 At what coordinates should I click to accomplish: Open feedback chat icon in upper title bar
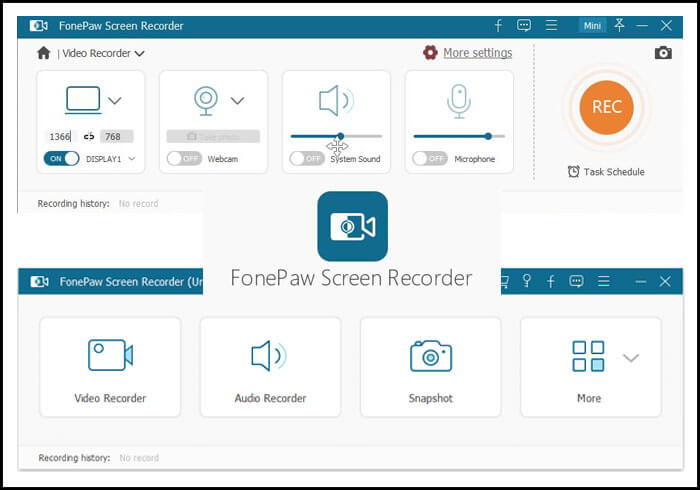(524, 25)
